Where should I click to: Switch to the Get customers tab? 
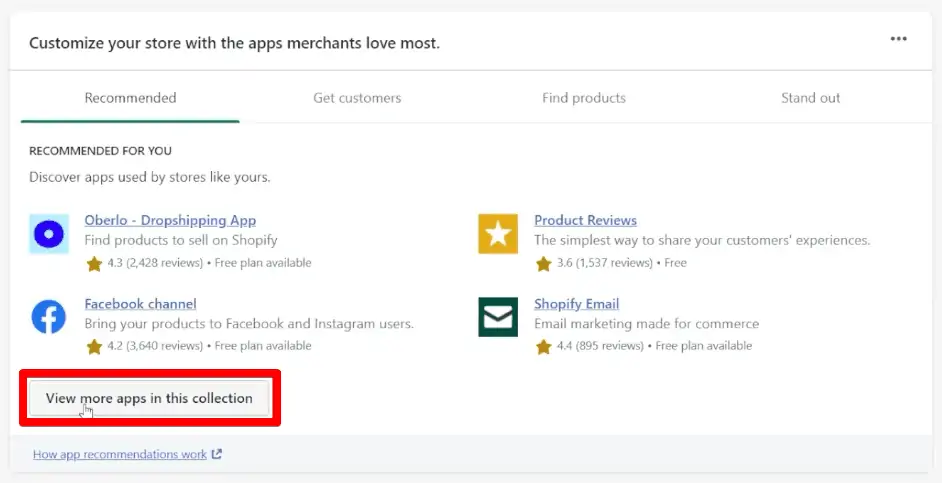[357, 98]
